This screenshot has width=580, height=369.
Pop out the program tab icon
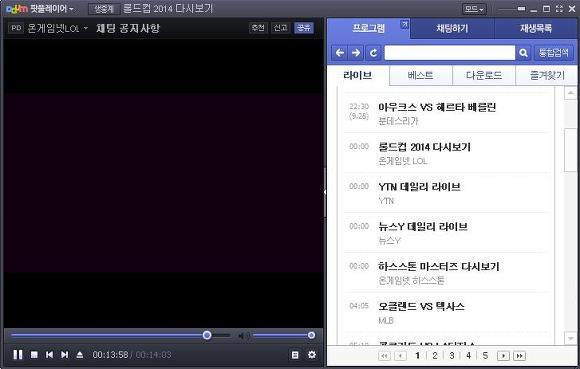pos(405,24)
